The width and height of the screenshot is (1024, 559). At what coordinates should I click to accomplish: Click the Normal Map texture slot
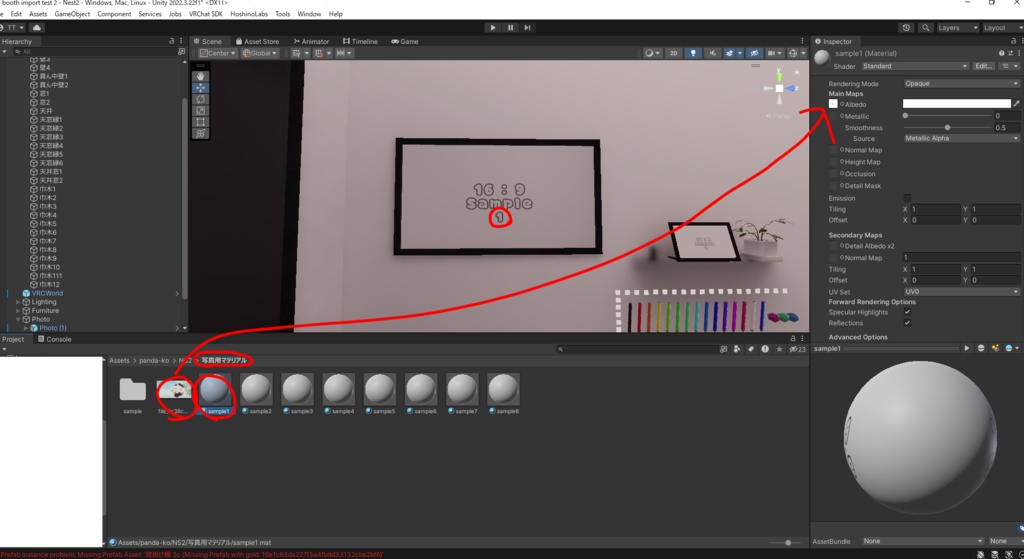pyautogui.click(x=833, y=150)
